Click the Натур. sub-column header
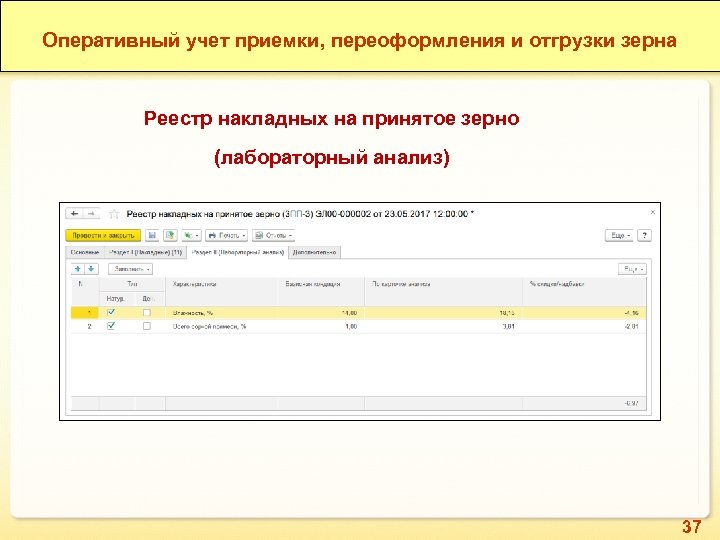Screen dimensions: 720x540 coord(117,299)
